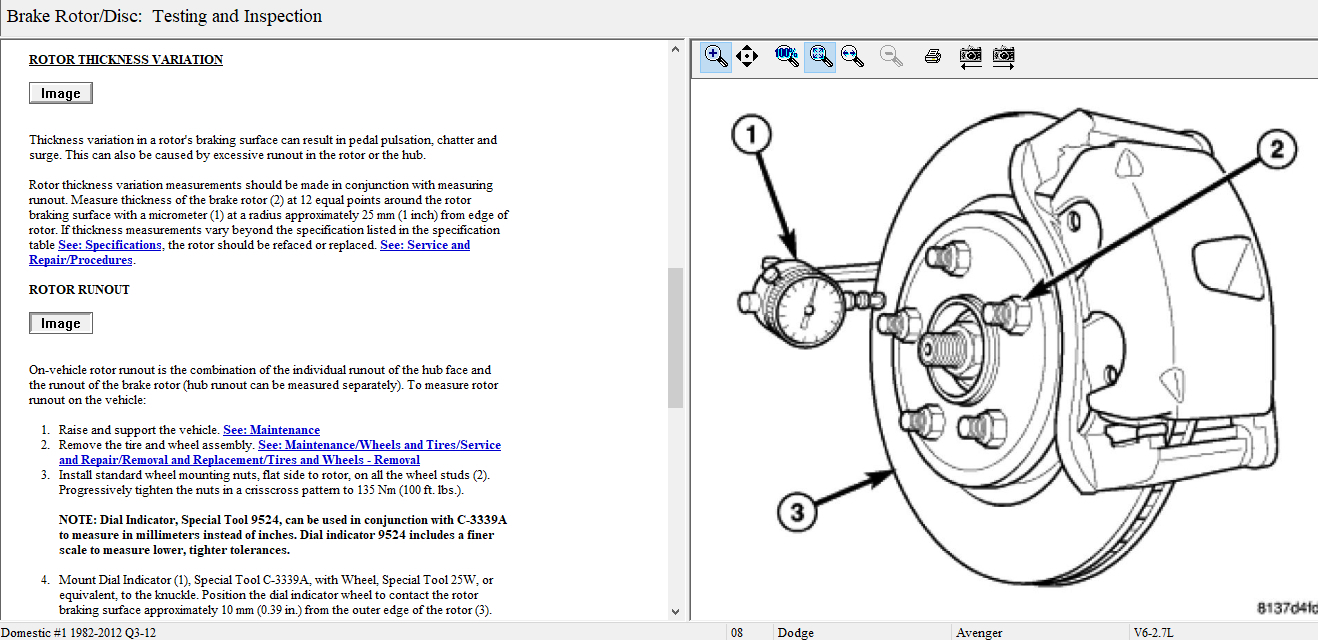Open Image under Rotor Thickness Variation
Image resolution: width=1318 pixels, height=640 pixels.
pyautogui.click(x=60, y=93)
